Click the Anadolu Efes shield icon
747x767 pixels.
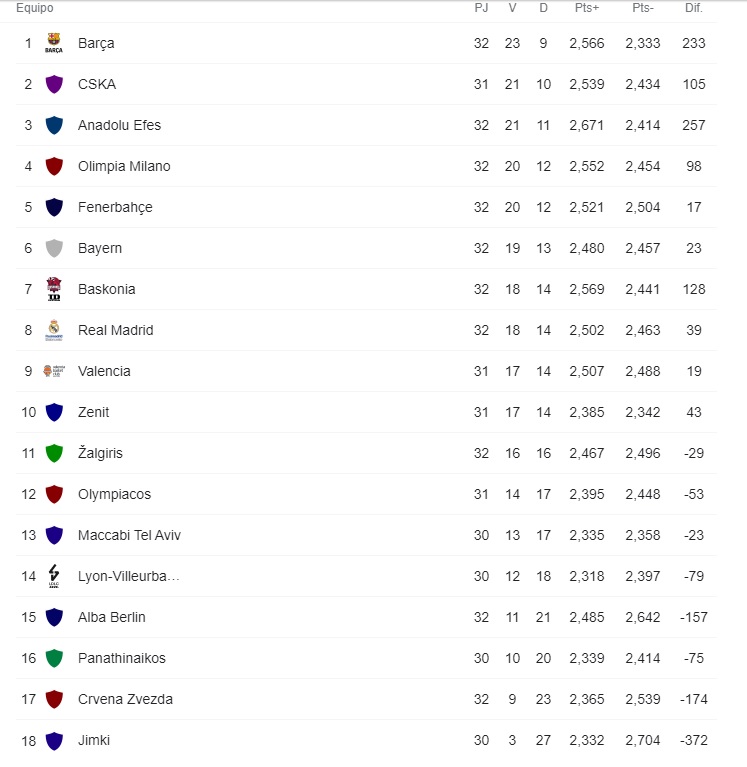54,125
